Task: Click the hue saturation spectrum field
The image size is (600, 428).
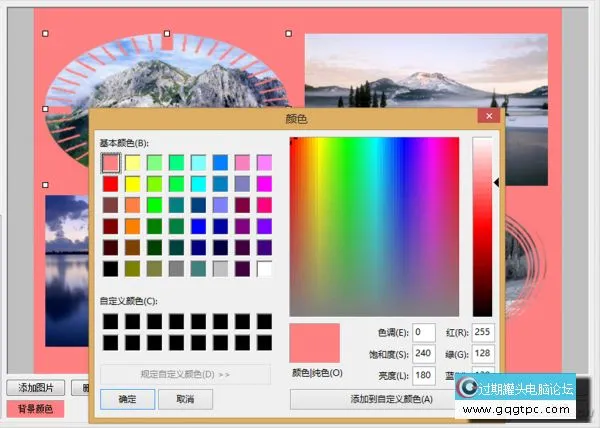Action: pyautogui.click(x=374, y=226)
